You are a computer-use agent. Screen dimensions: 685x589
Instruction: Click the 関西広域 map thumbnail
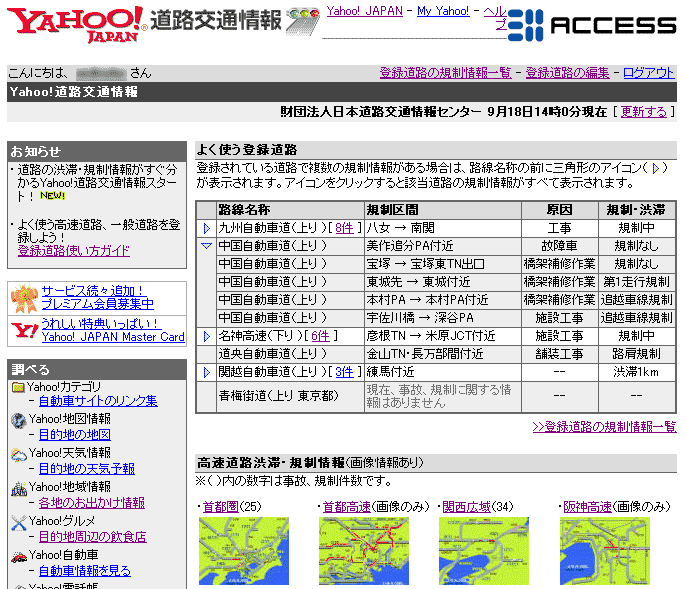[484, 551]
